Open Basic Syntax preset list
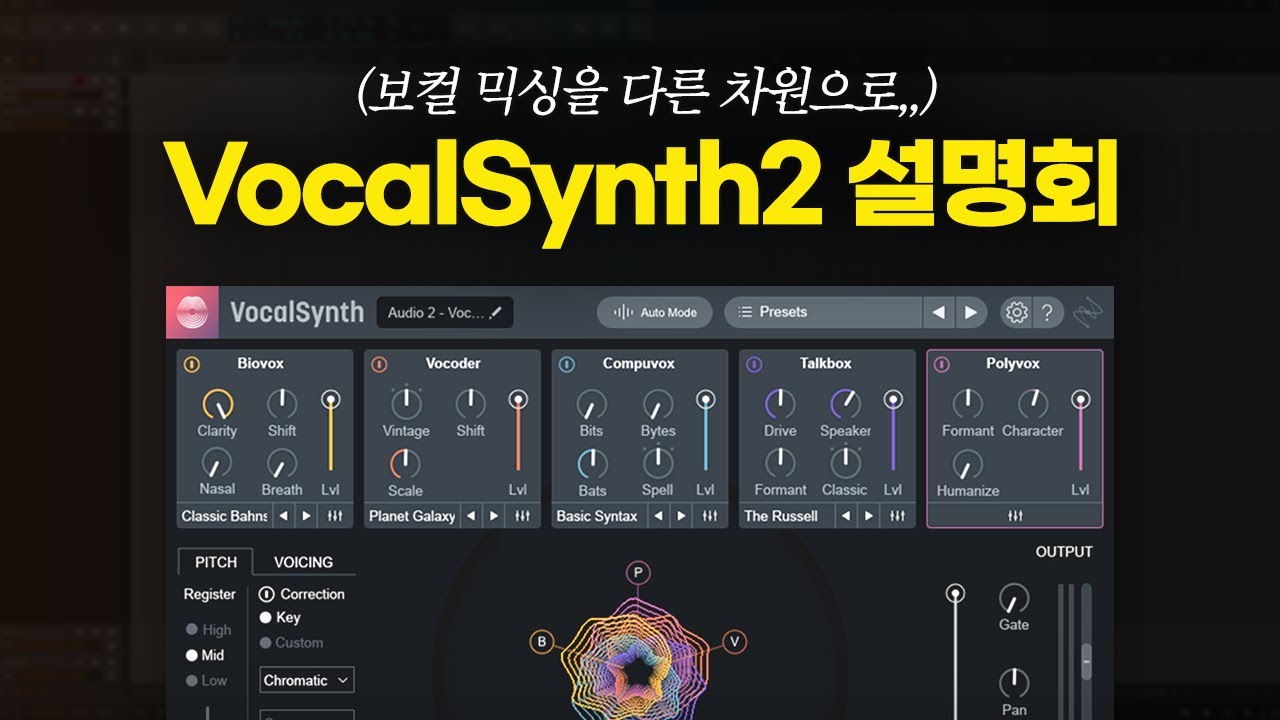Viewport: 1280px width, 720px height. point(598,516)
